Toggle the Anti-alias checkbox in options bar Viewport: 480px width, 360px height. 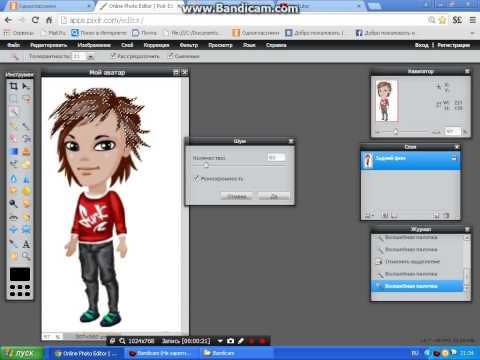tap(170, 56)
